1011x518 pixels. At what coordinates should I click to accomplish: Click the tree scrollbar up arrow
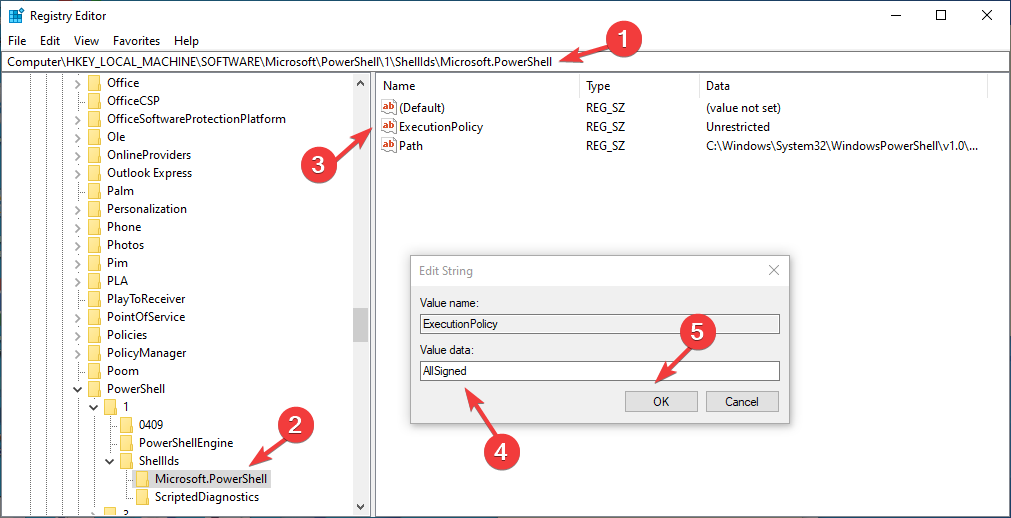(x=360, y=82)
